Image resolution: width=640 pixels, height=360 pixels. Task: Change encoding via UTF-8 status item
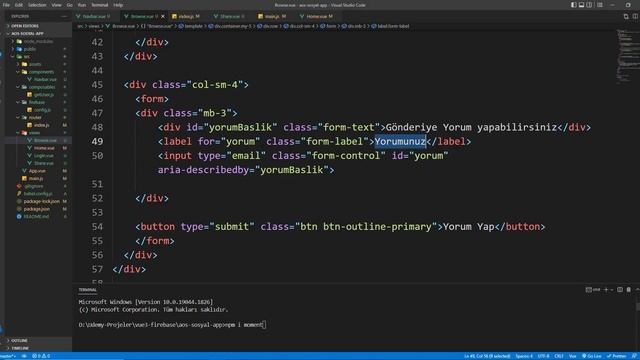tap(543, 356)
